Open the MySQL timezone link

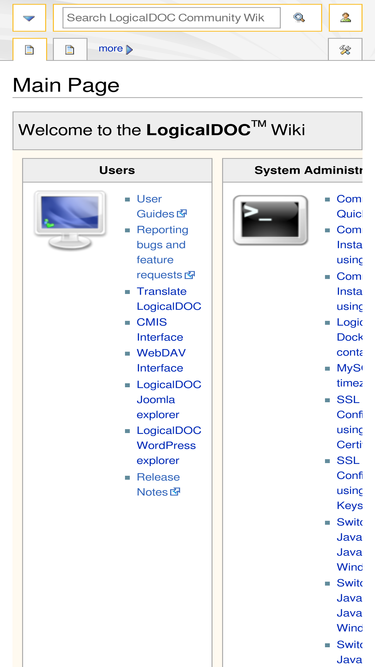click(349, 376)
